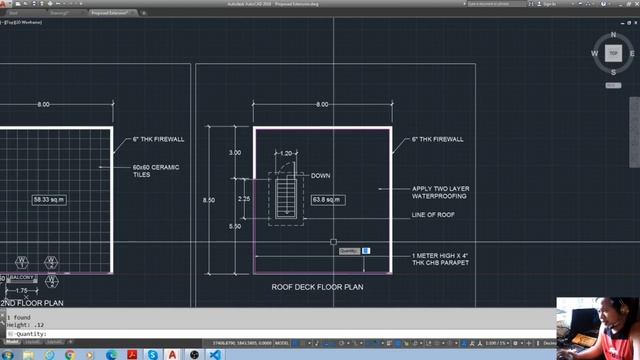
Task: Select 1 METER HIGH CHB PARAPET note
Action: coord(440,259)
